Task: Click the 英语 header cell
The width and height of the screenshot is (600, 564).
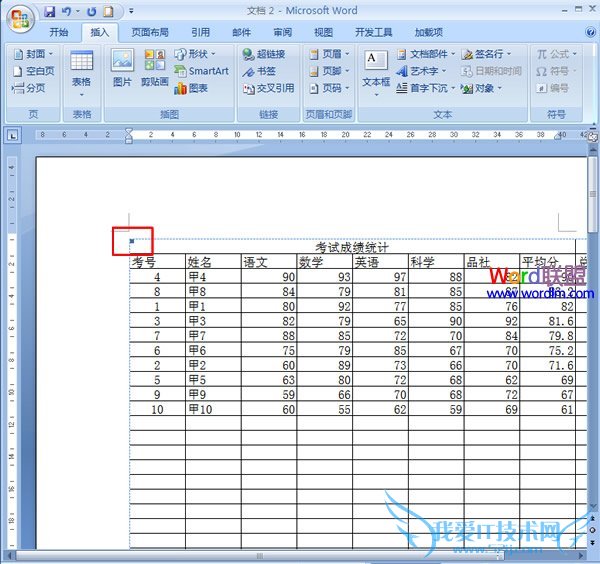Action: [380, 262]
